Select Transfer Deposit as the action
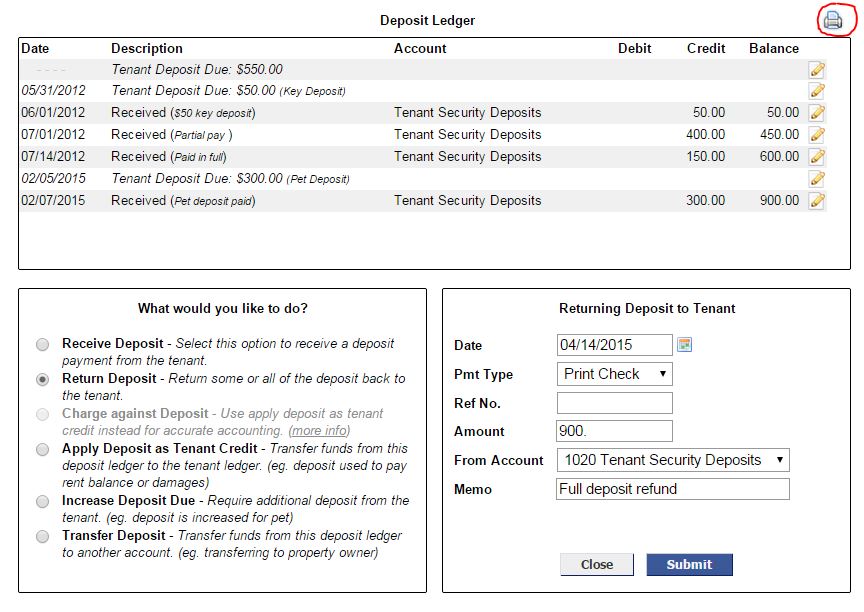 (x=42, y=535)
